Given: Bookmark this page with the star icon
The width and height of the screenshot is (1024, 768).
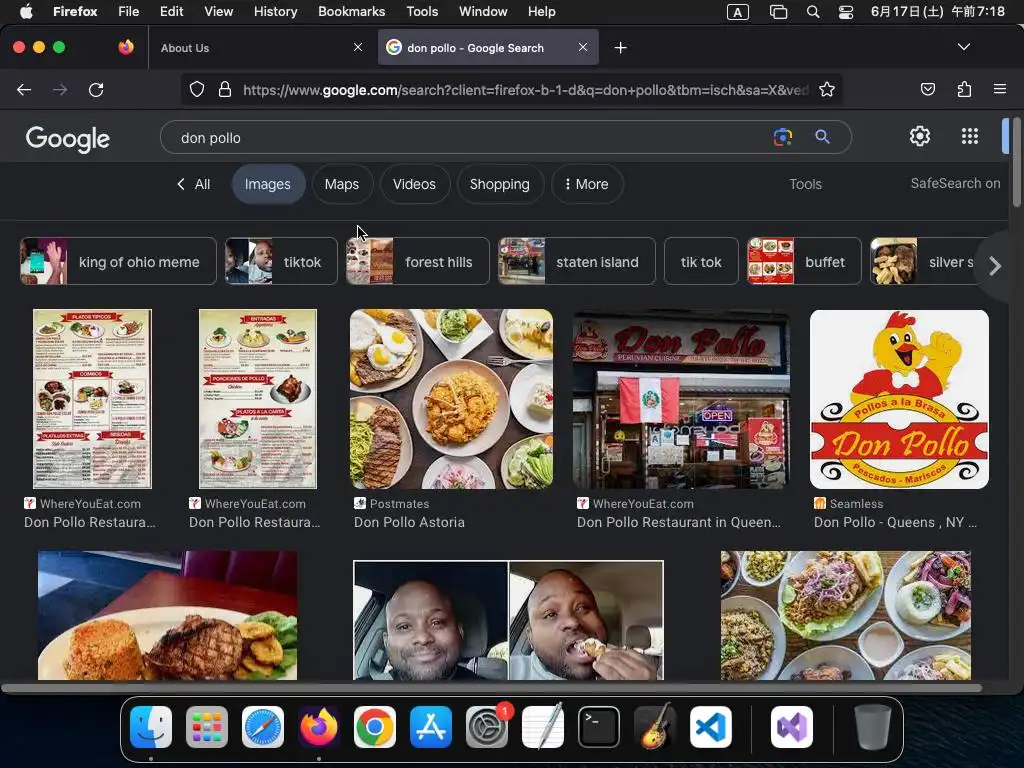Looking at the screenshot, I should 827,89.
